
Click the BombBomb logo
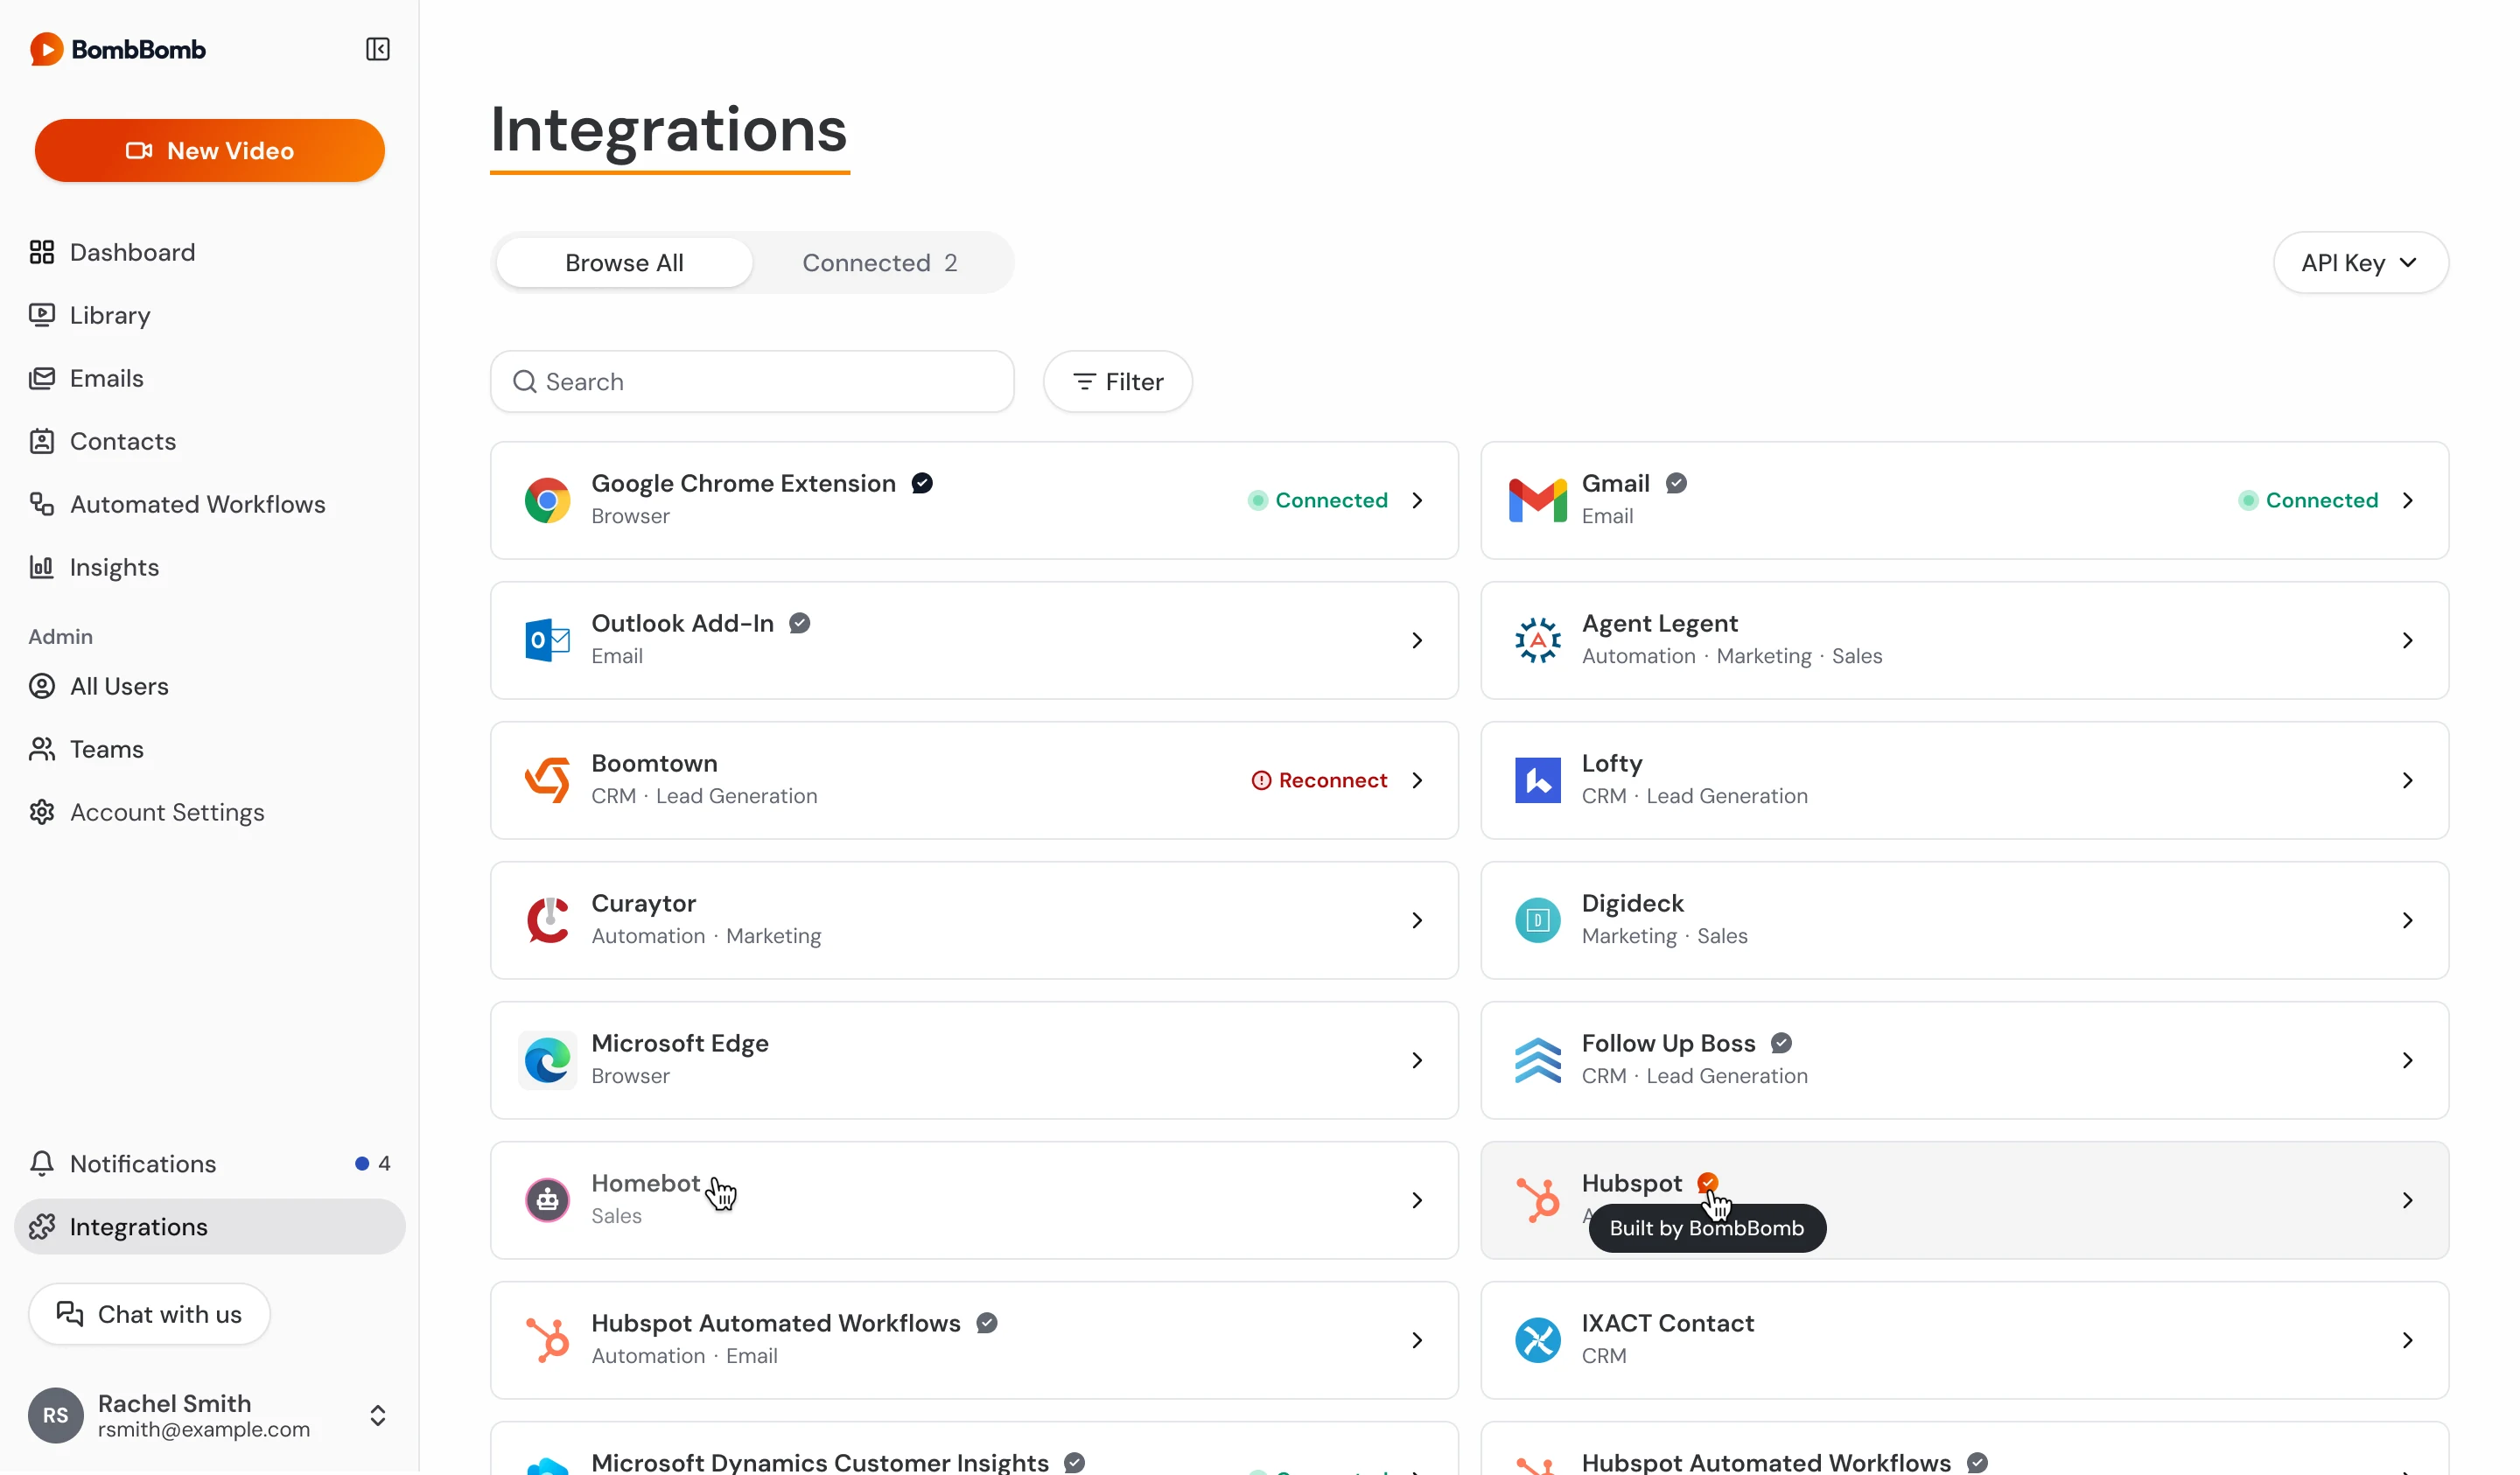[117, 49]
